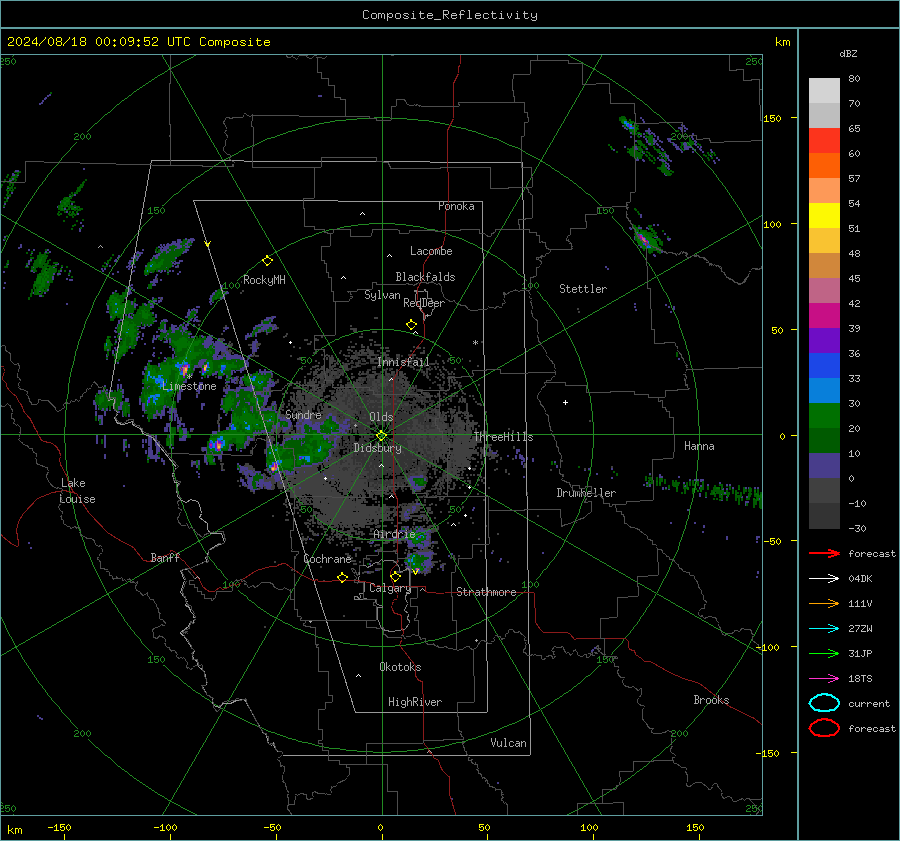This screenshot has width=900, height=841.
Task: Click the cyan 'current' ellipse symbol
Action: [824, 703]
